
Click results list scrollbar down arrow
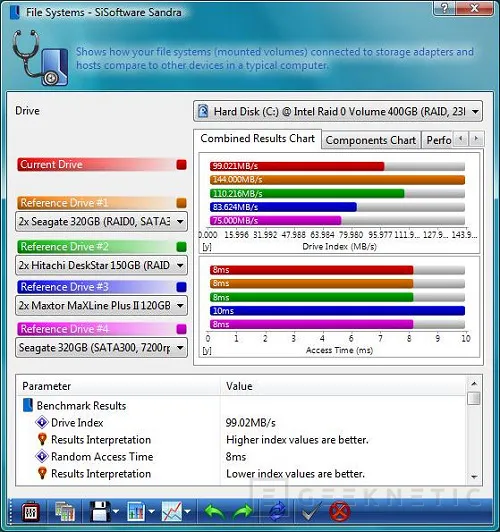click(474, 477)
